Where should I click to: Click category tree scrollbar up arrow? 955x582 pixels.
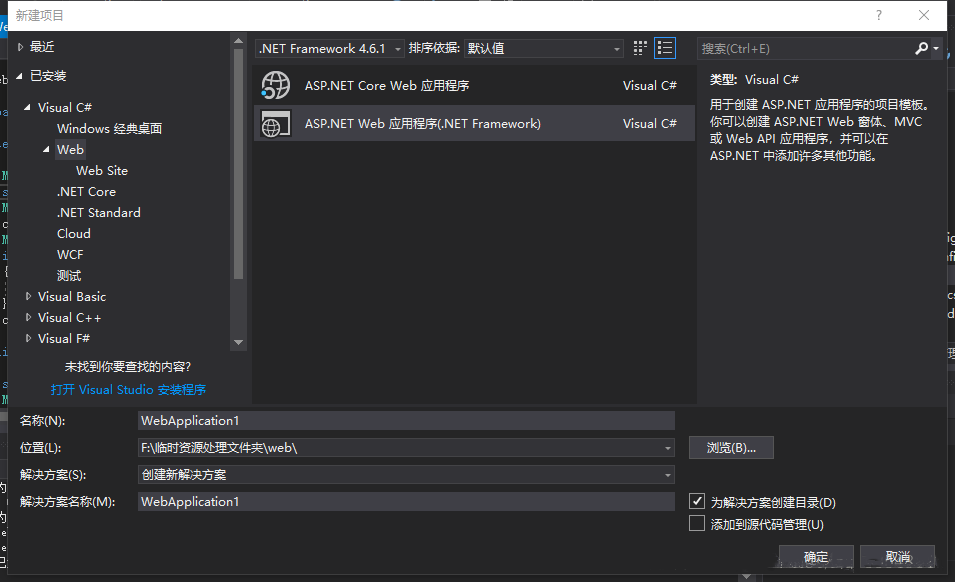point(238,41)
